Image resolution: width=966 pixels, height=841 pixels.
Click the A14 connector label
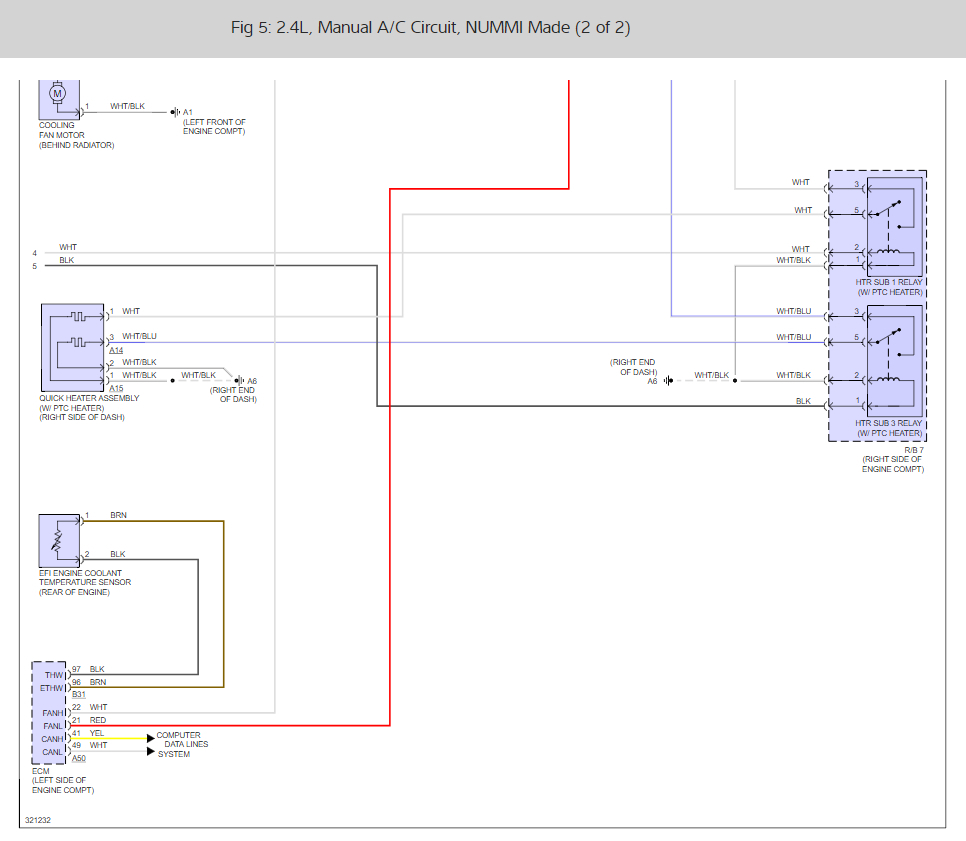pos(117,351)
